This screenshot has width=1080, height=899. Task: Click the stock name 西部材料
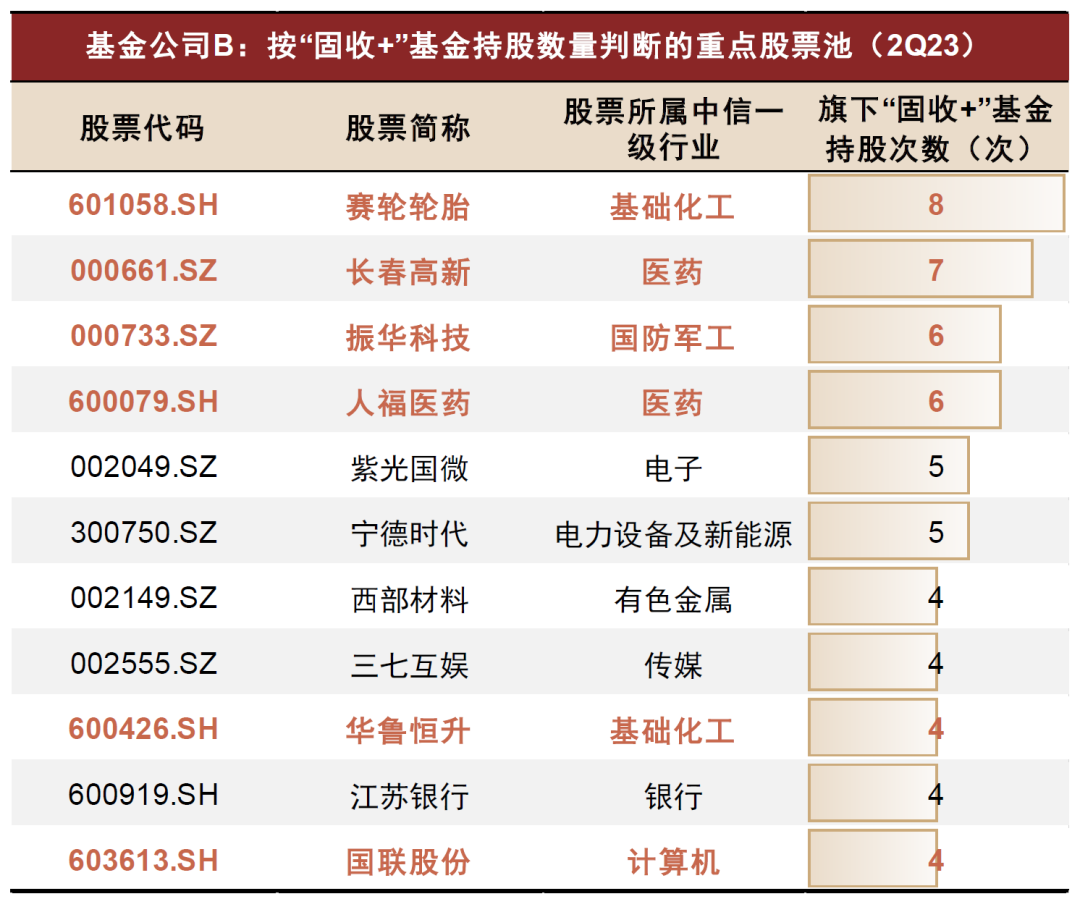pos(409,599)
